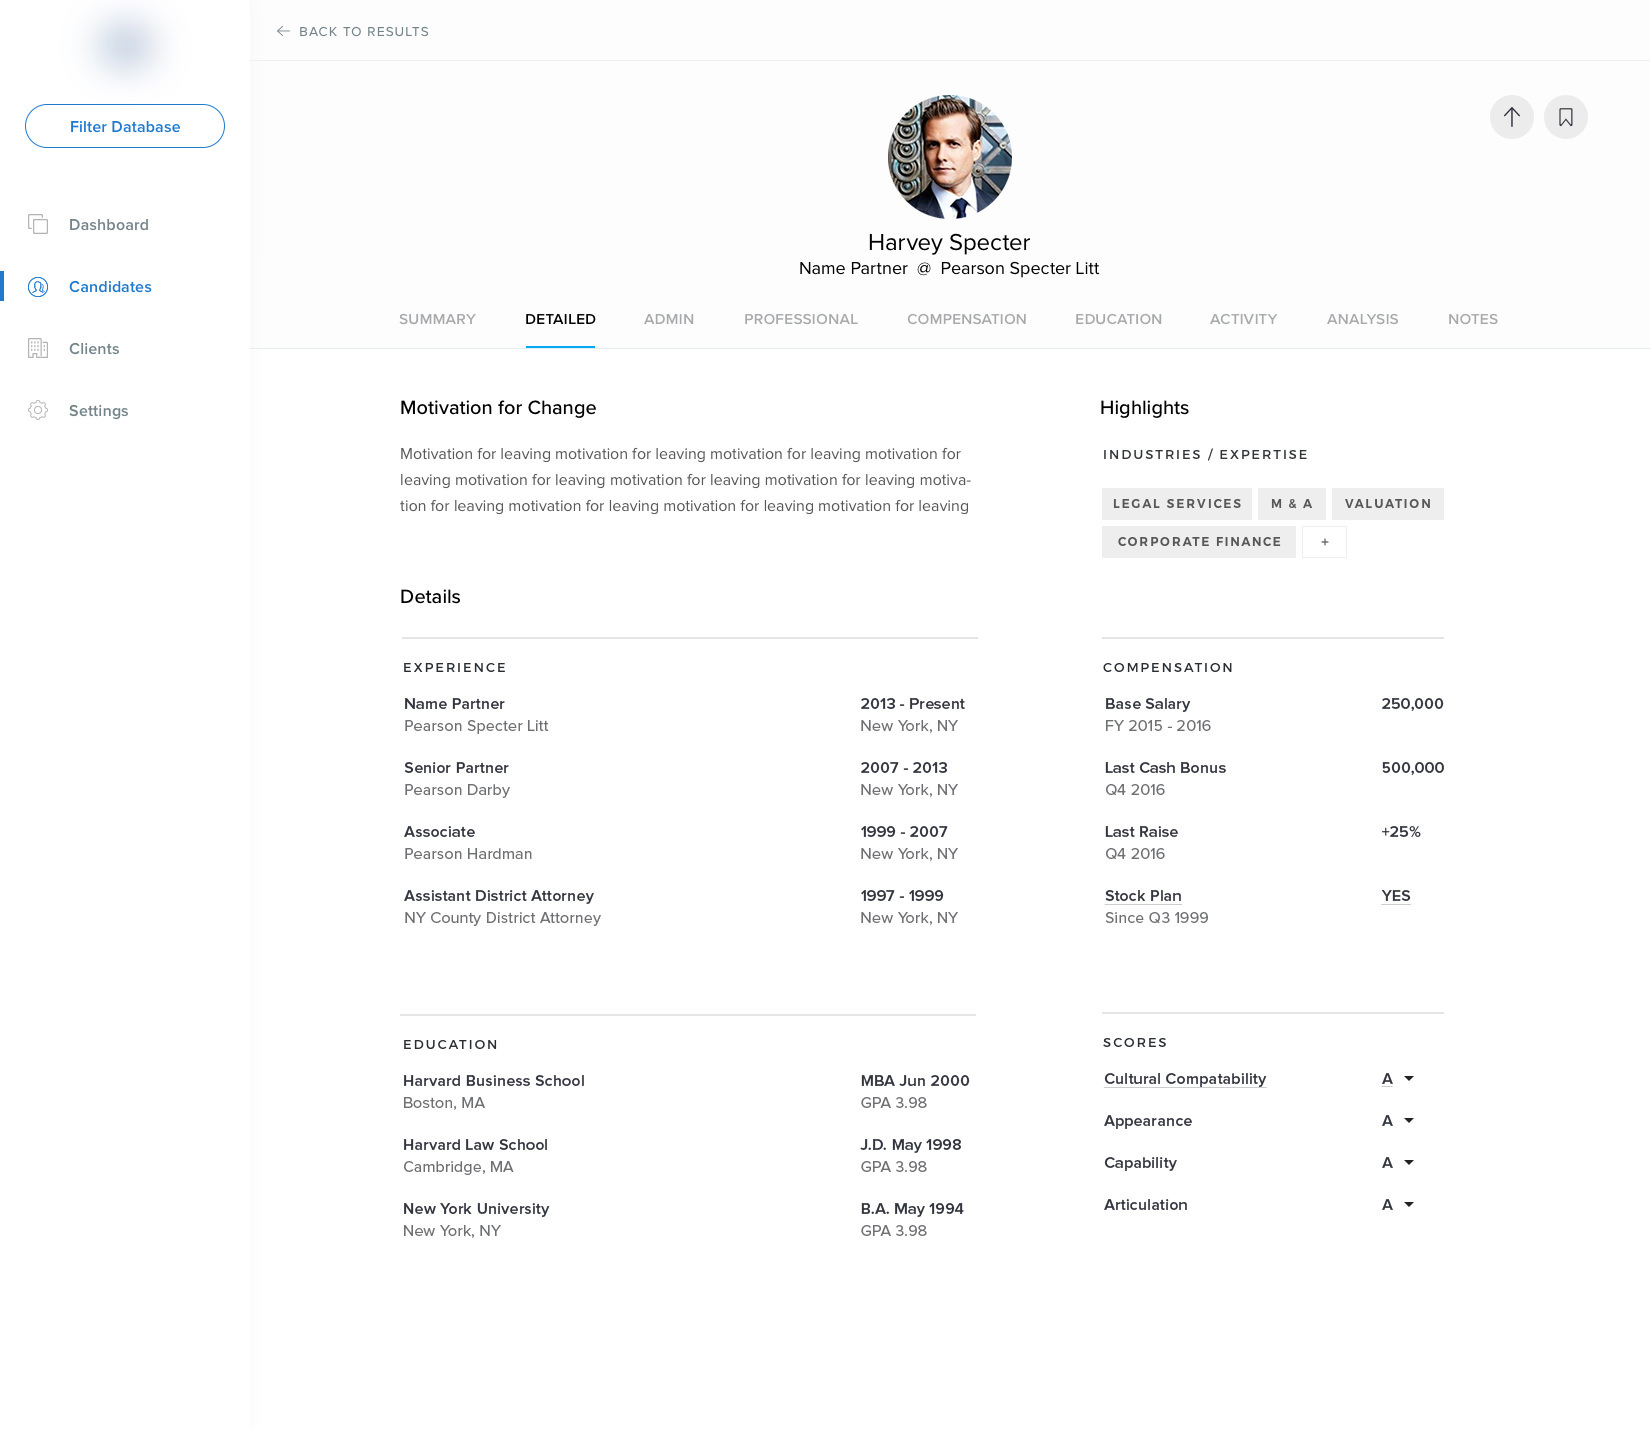The width and height of the screenshot is (1650, 1430).
Task: Open Clients from the sidebar
Action: 94,349
